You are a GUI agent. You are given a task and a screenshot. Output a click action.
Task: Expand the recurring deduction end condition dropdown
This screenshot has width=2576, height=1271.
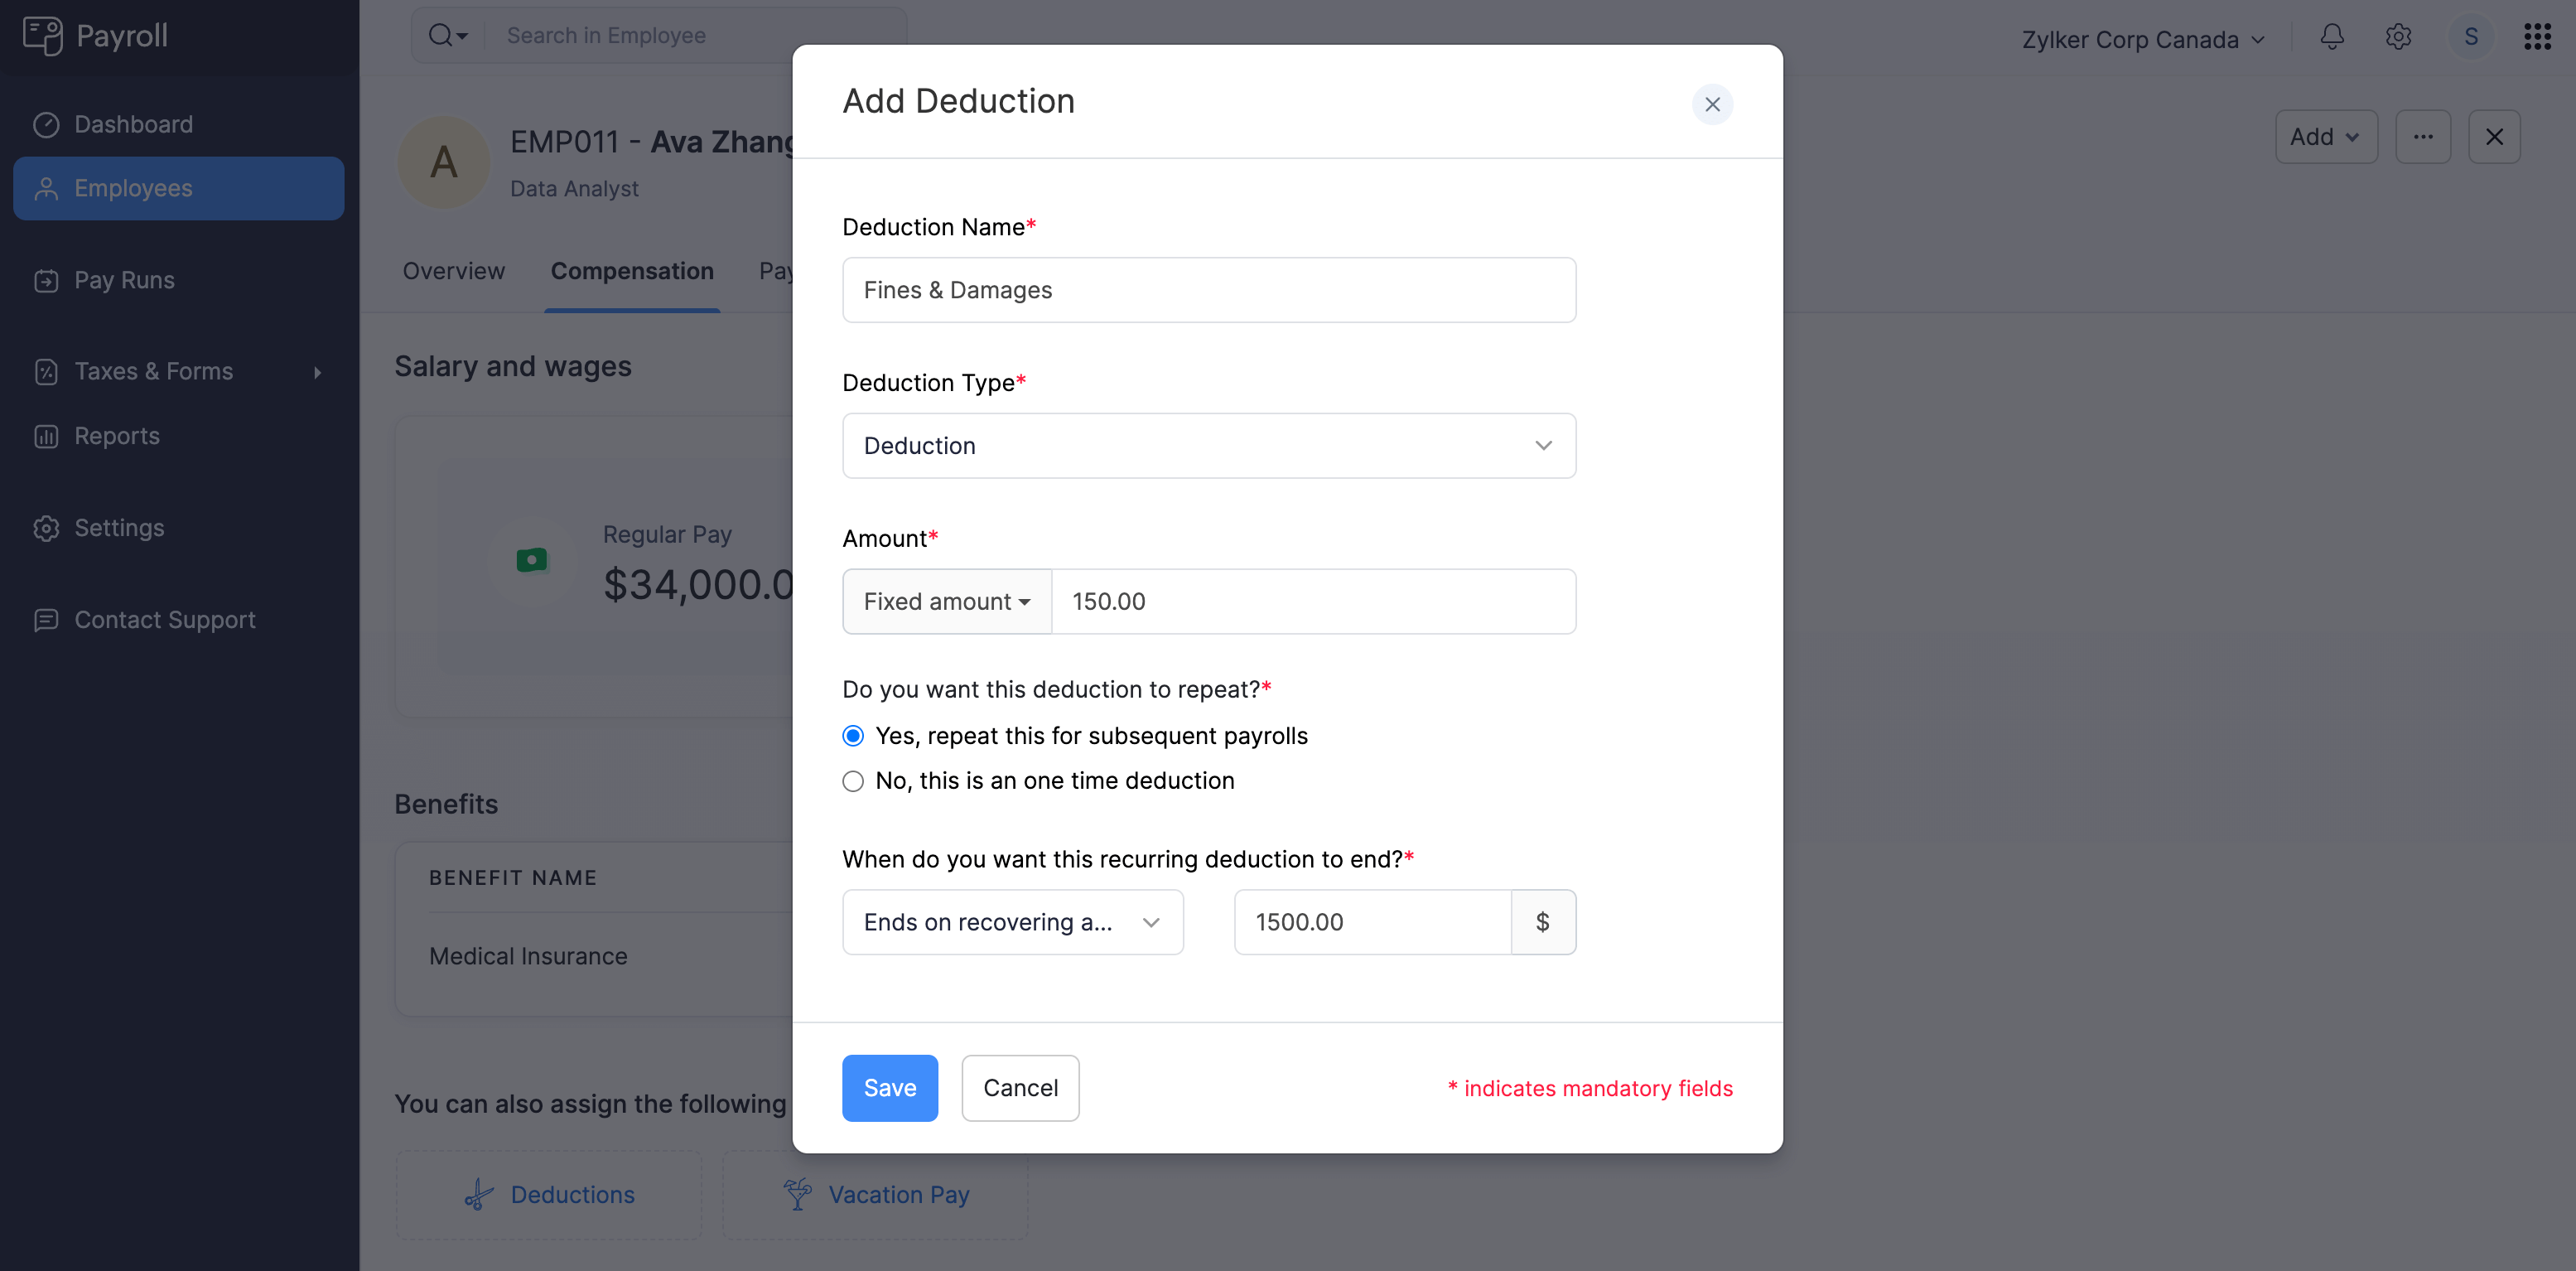[x=1012, y=922]
